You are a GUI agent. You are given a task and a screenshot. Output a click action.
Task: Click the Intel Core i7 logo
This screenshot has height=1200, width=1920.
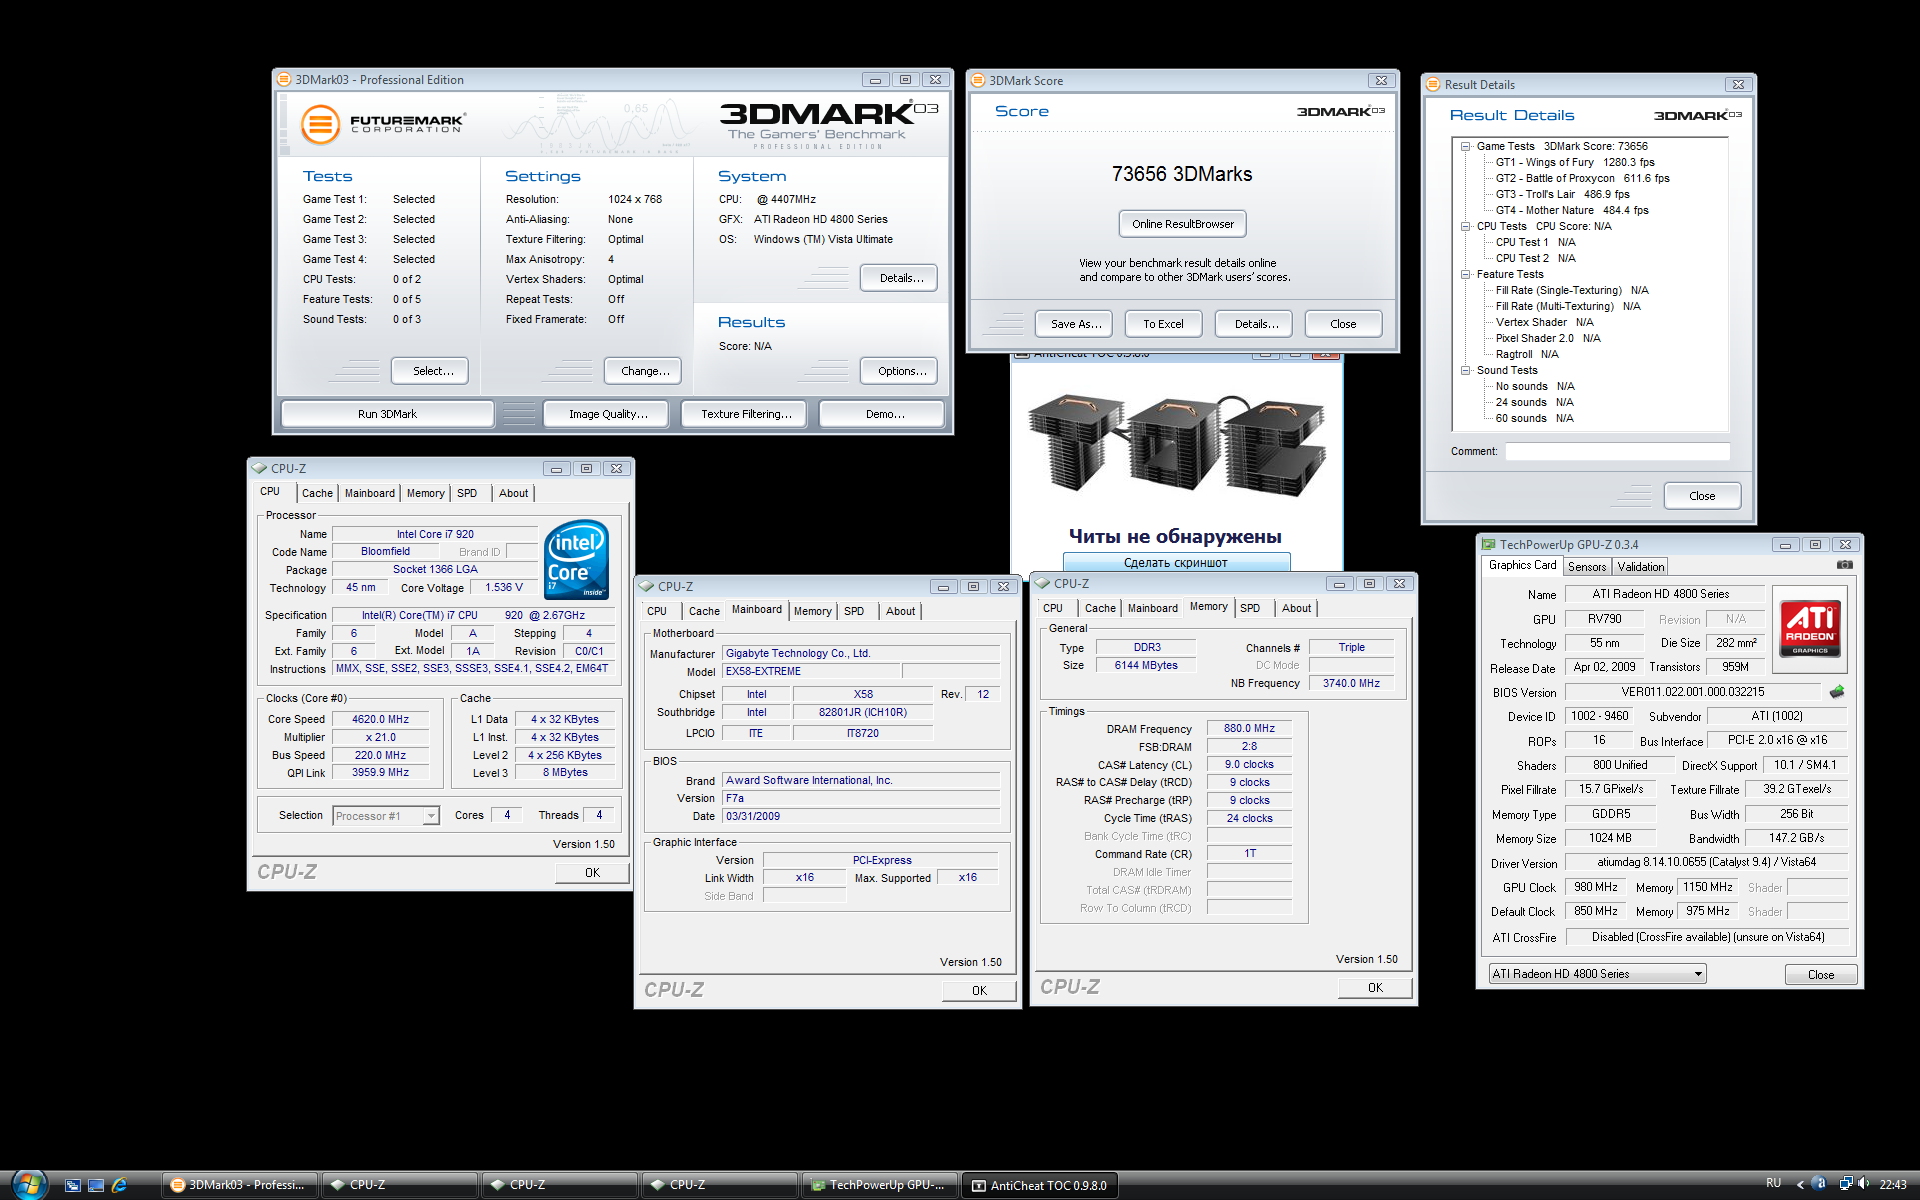(577, 560)
